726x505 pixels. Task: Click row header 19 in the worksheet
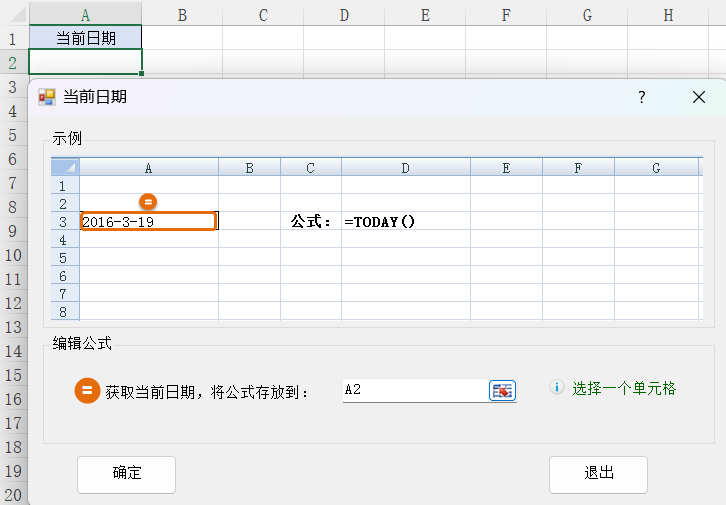click(13, 471)
